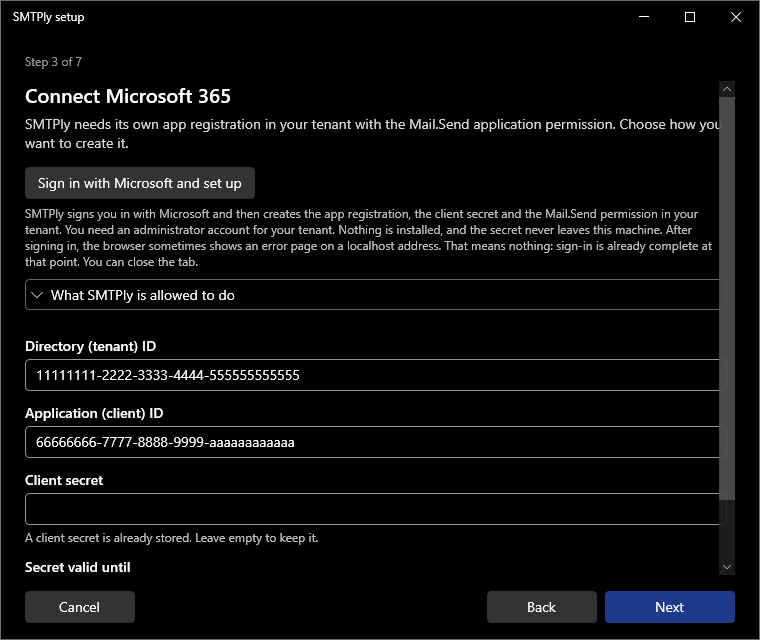Click the Step 3 of 7 label
The width and height of the screenshot is (760, 640).
(x=53, y=62)
